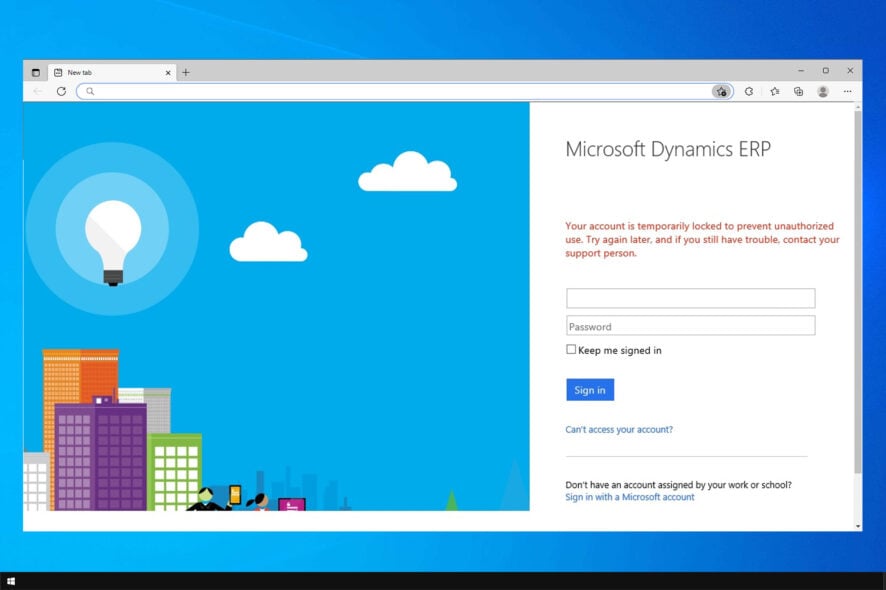
Task: Click the Windows Start button
Action: click(11, 581)
